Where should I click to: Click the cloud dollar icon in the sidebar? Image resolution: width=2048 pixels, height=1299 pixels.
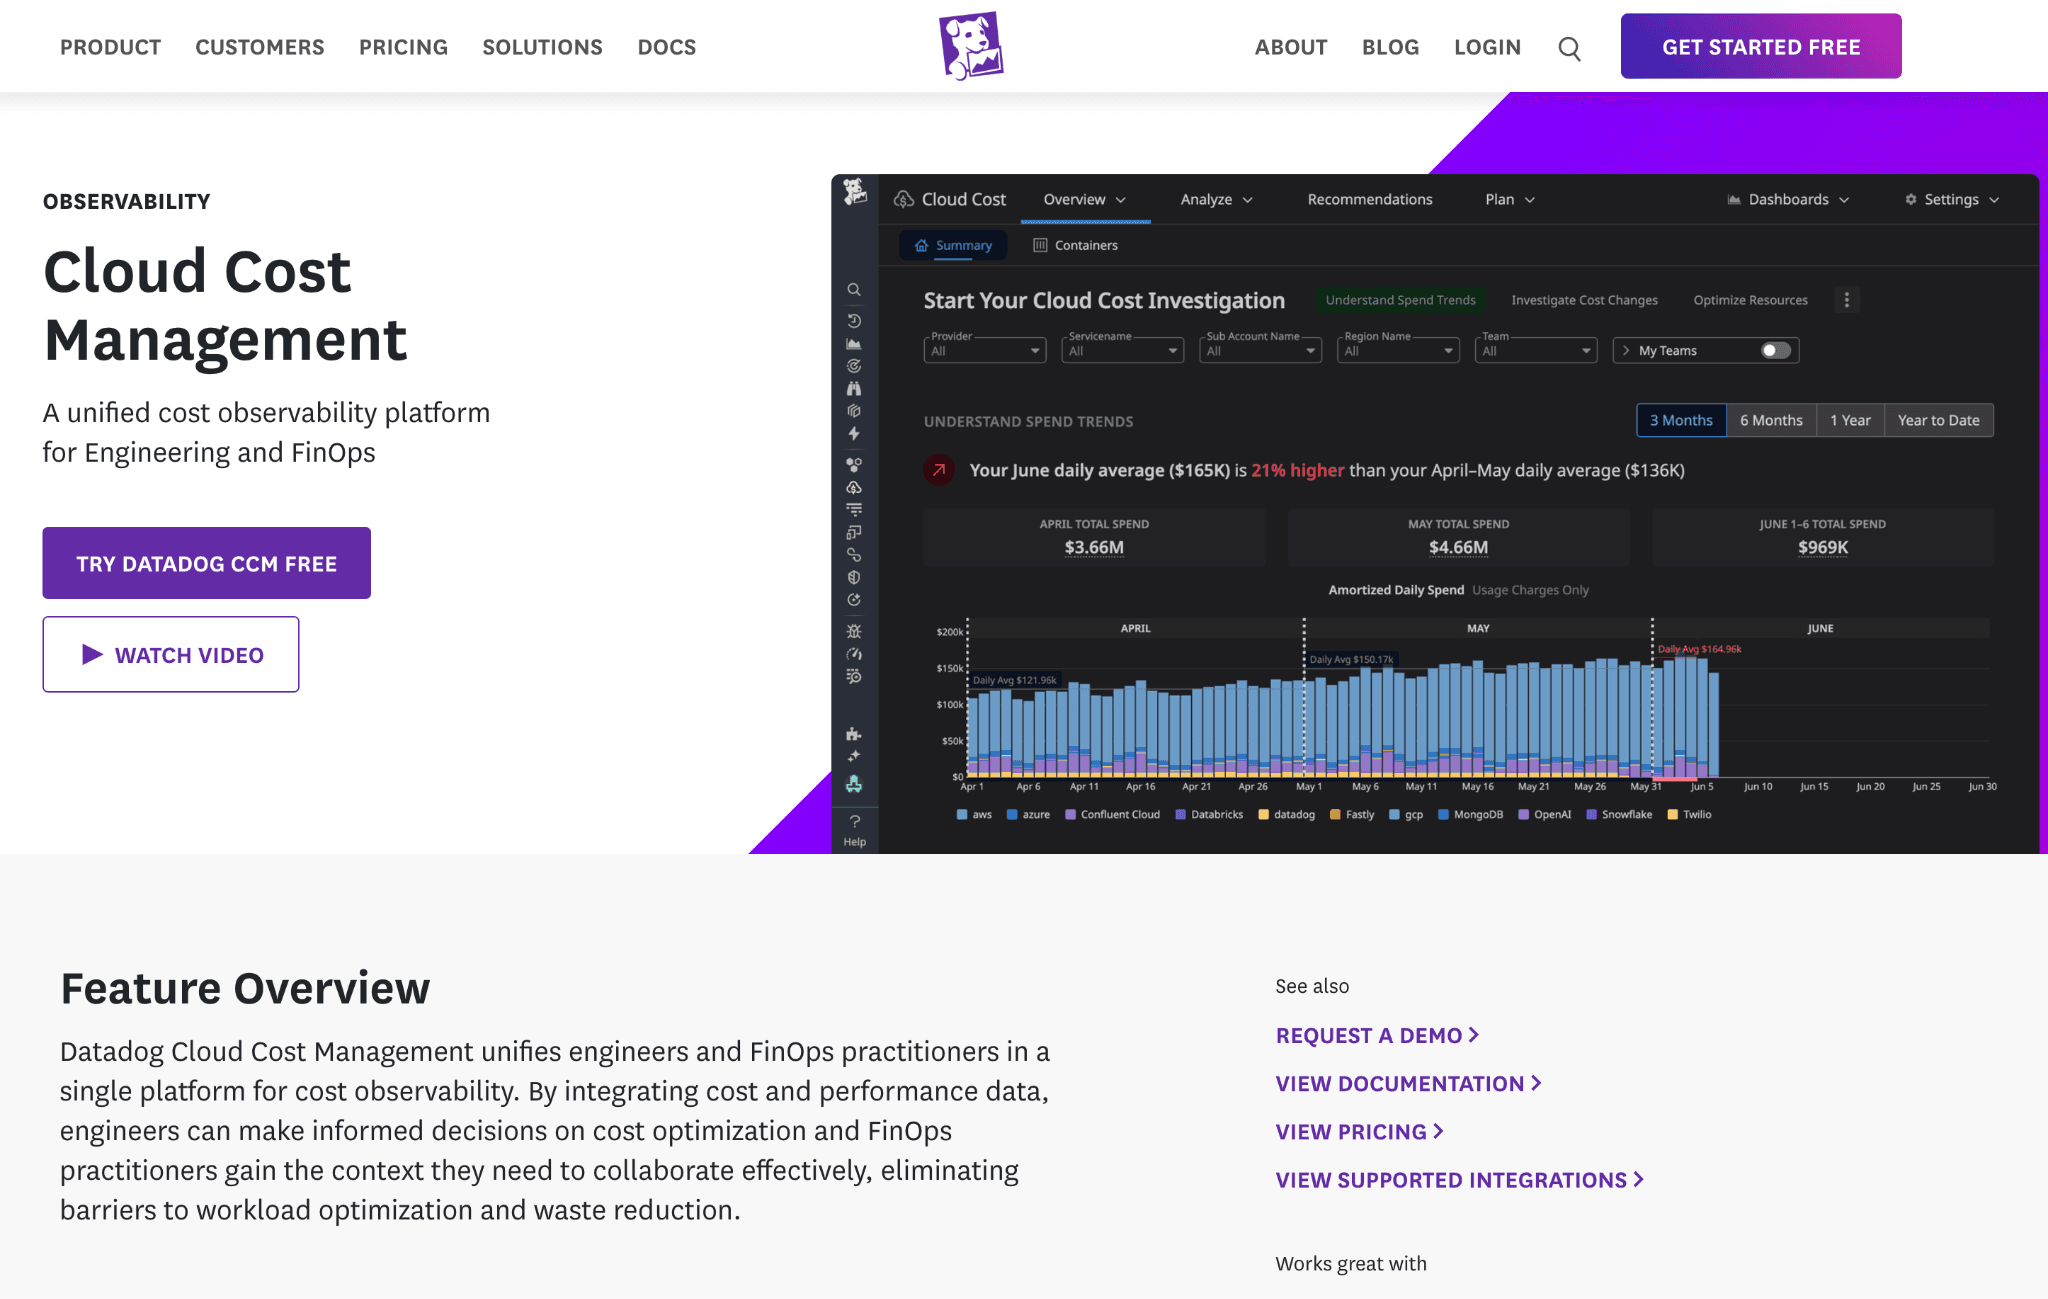(854, 488)
